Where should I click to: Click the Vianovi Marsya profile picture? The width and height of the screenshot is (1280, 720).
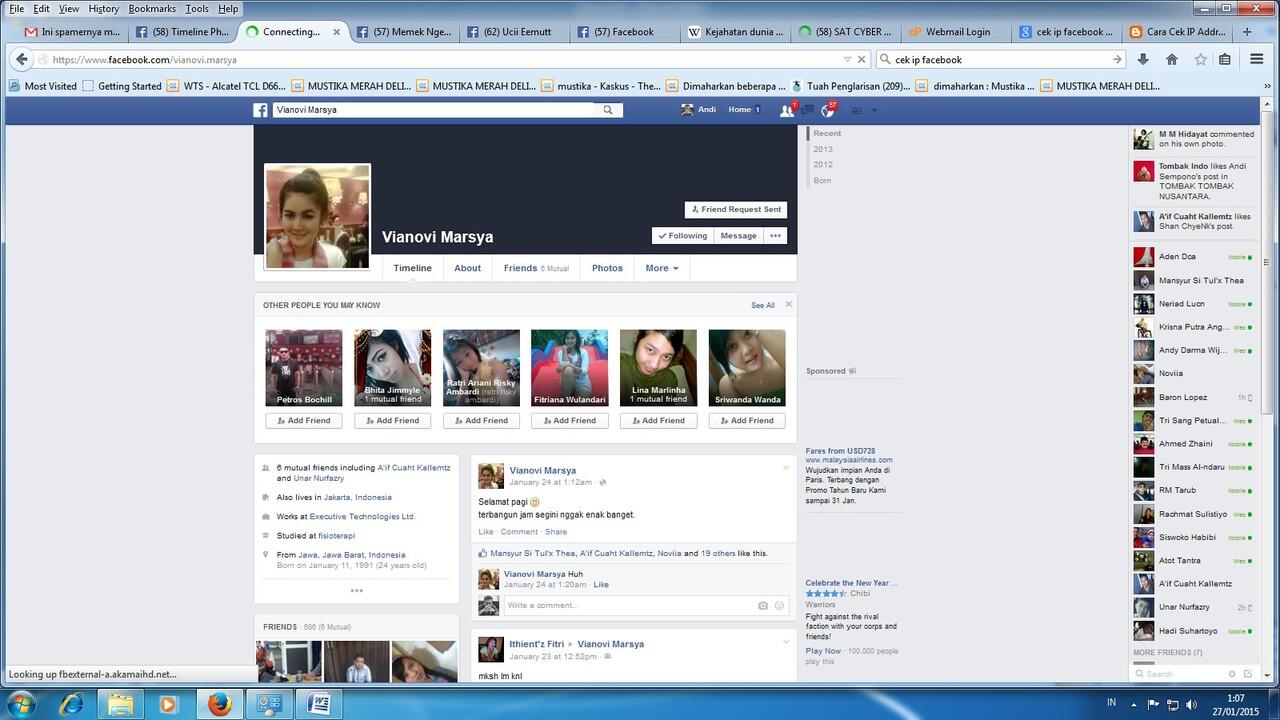317,216
